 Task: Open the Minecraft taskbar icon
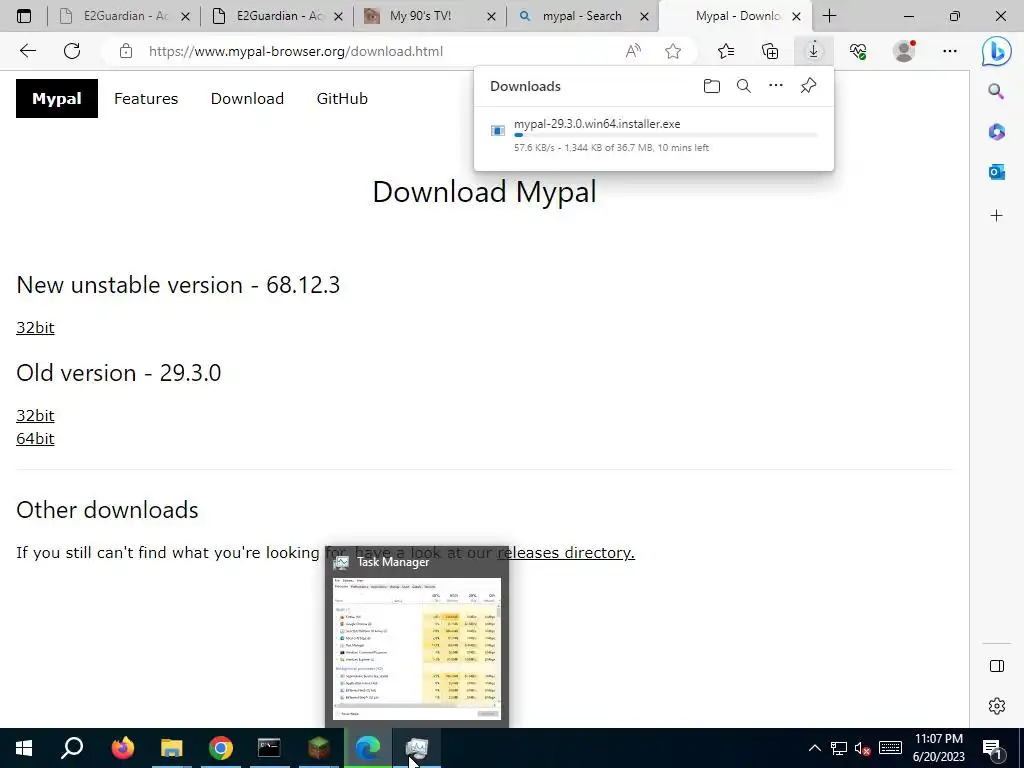(319, 748)
